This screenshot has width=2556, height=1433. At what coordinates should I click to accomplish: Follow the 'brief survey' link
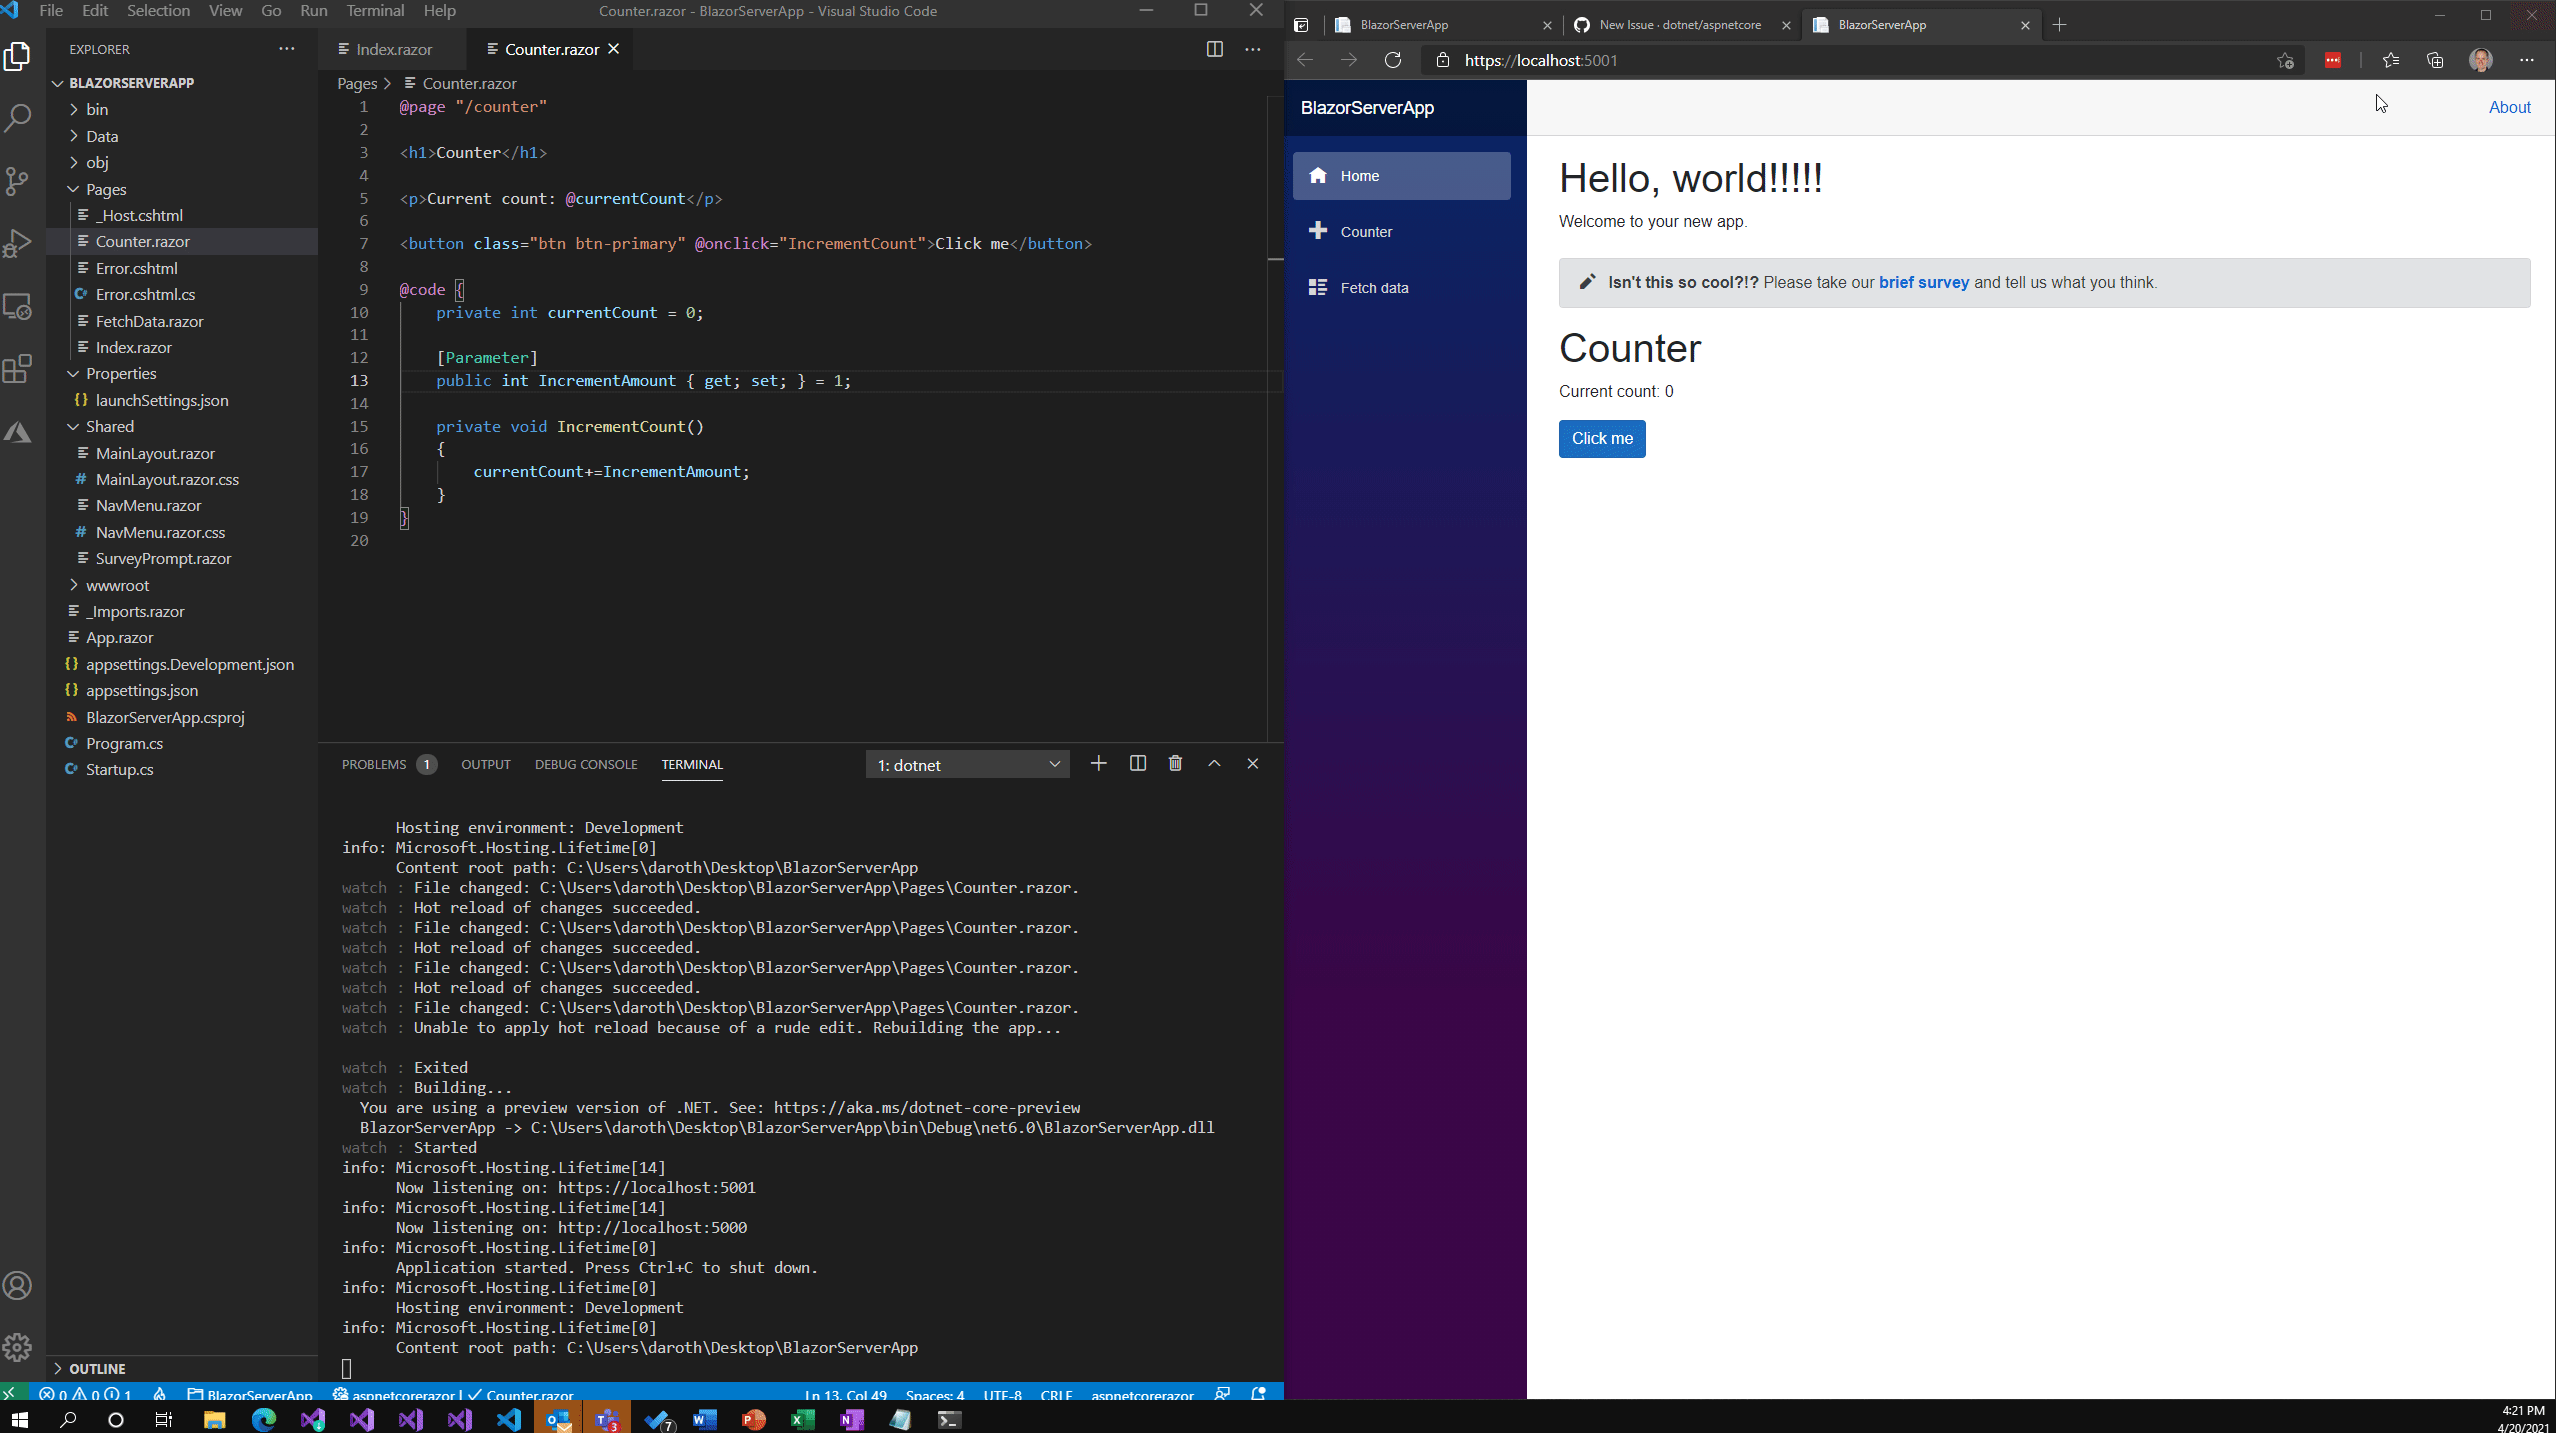(x=1923, y=283)
